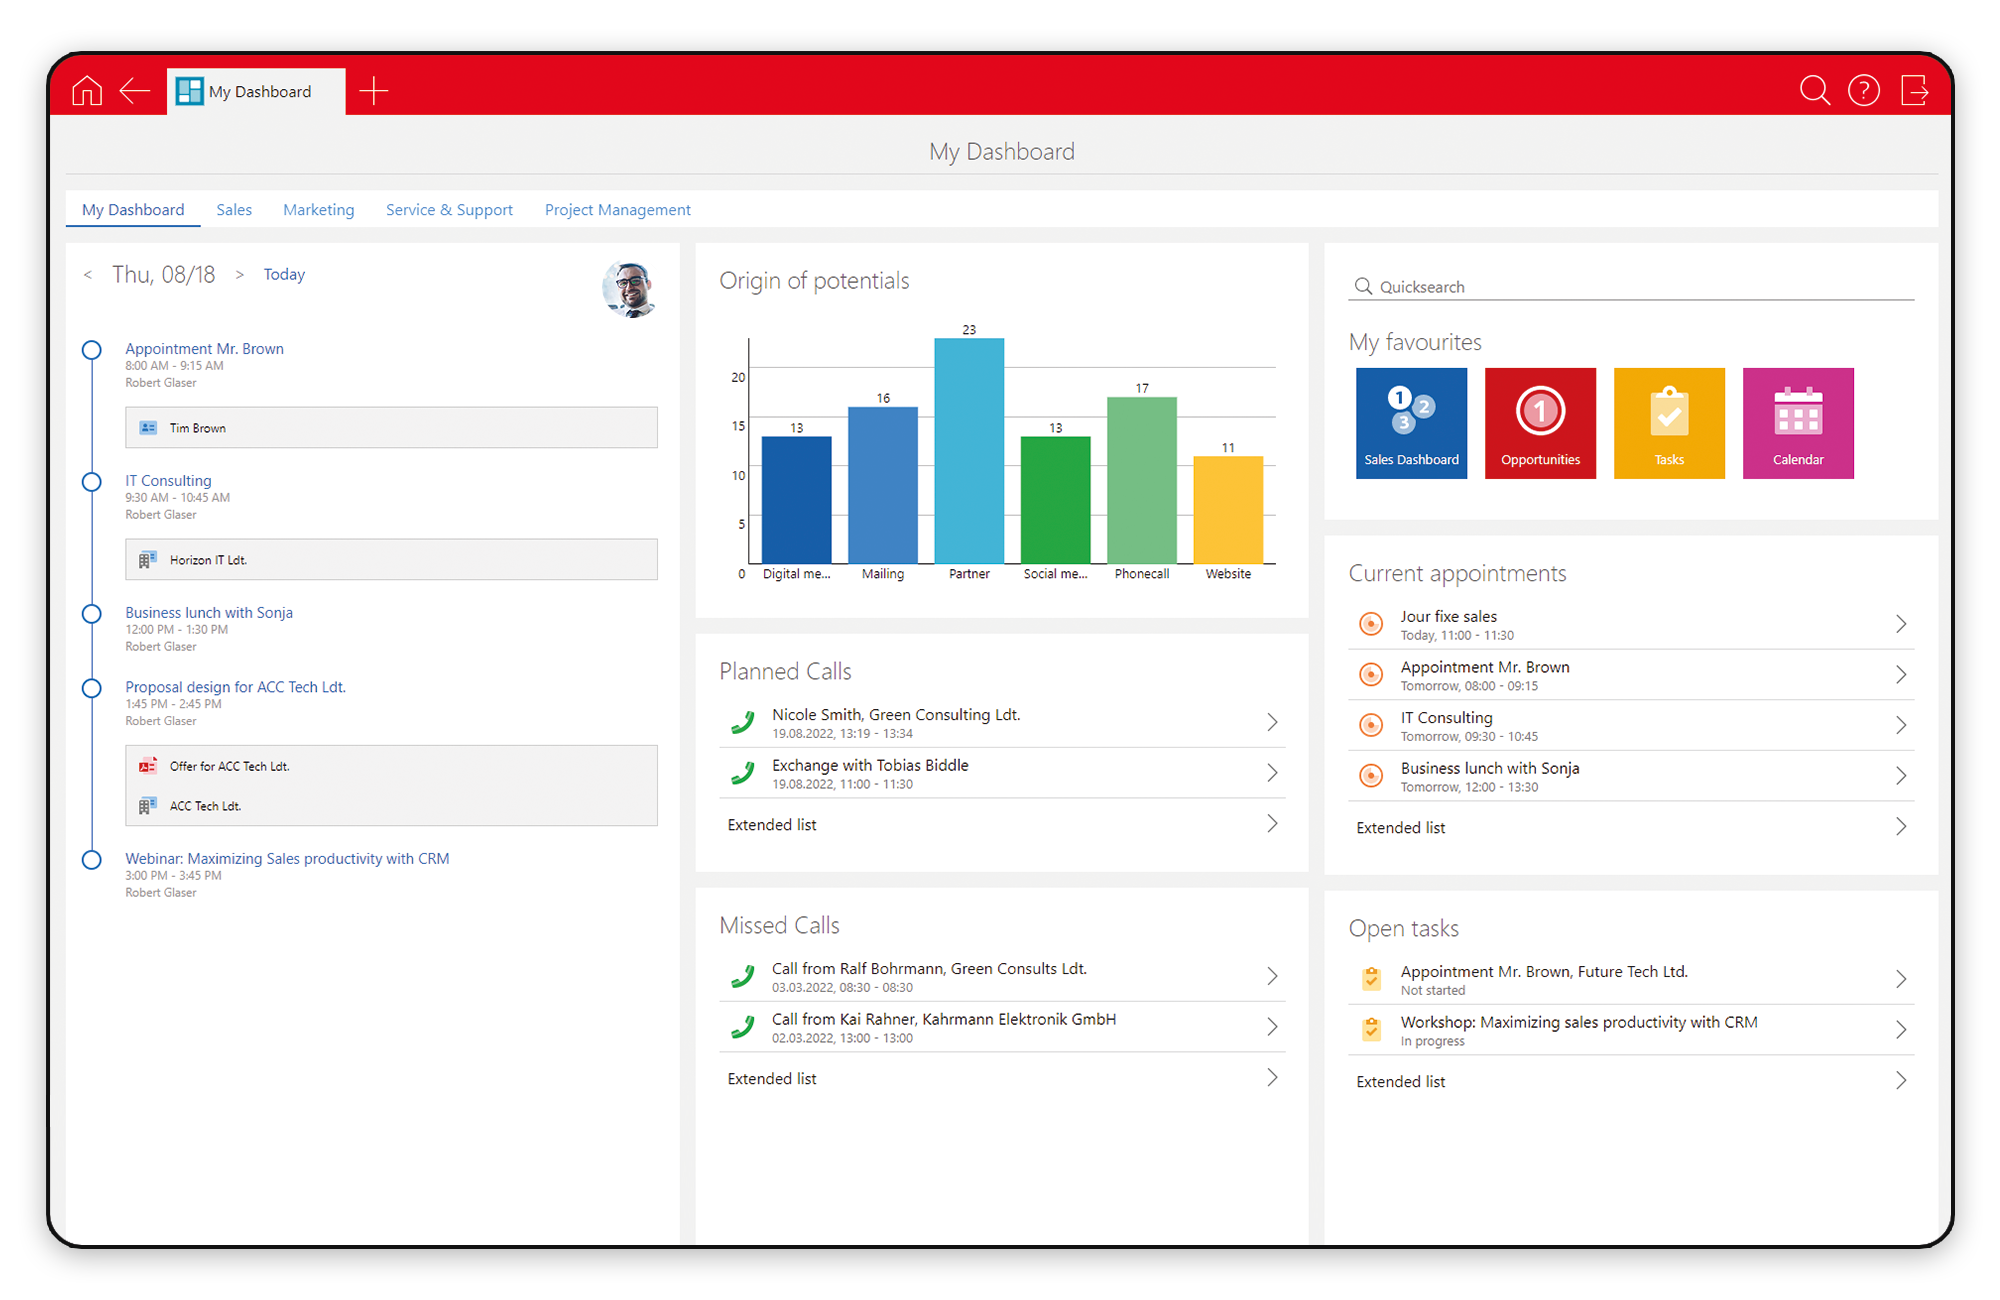This screenshot has width=2000, height=1300.
Task: Open search via magnifier icon in header
Action: point(1814,91)
